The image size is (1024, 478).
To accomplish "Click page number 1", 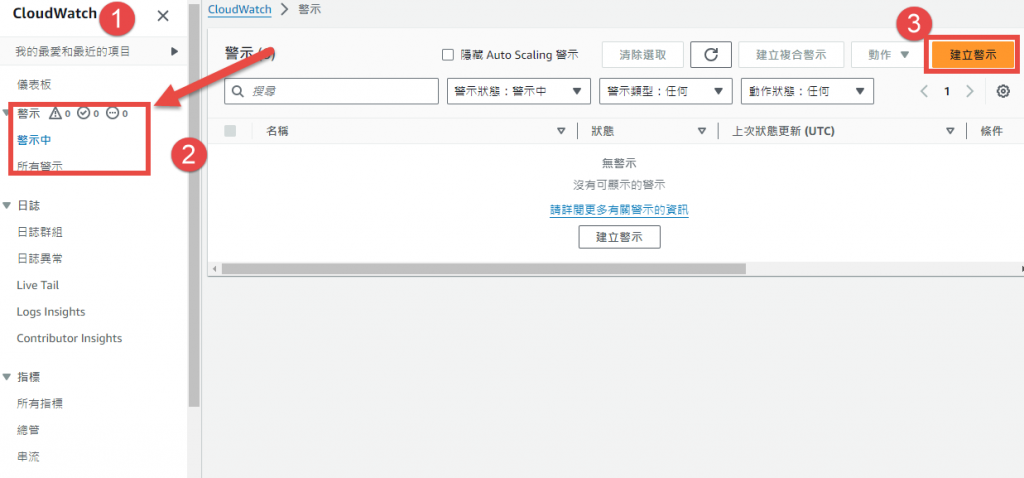I will [947, 91].
